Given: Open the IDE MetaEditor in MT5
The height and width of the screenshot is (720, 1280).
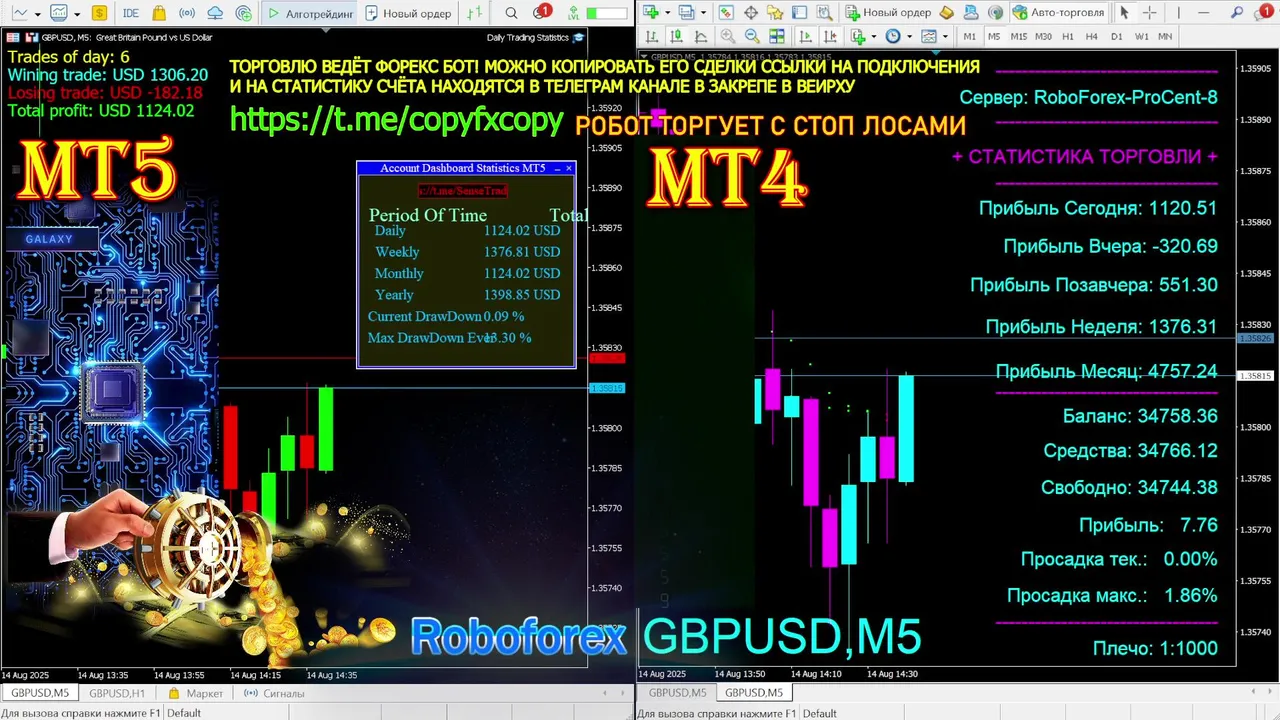Looking at the screenshot, I should [131, 13].
